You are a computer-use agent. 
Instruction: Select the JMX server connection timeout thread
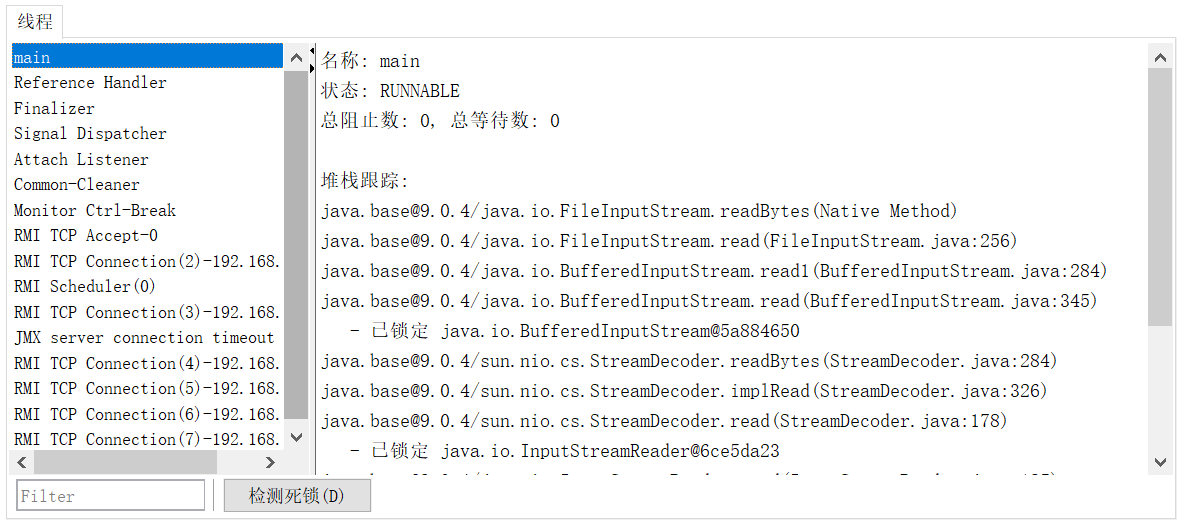pos(144,338)
